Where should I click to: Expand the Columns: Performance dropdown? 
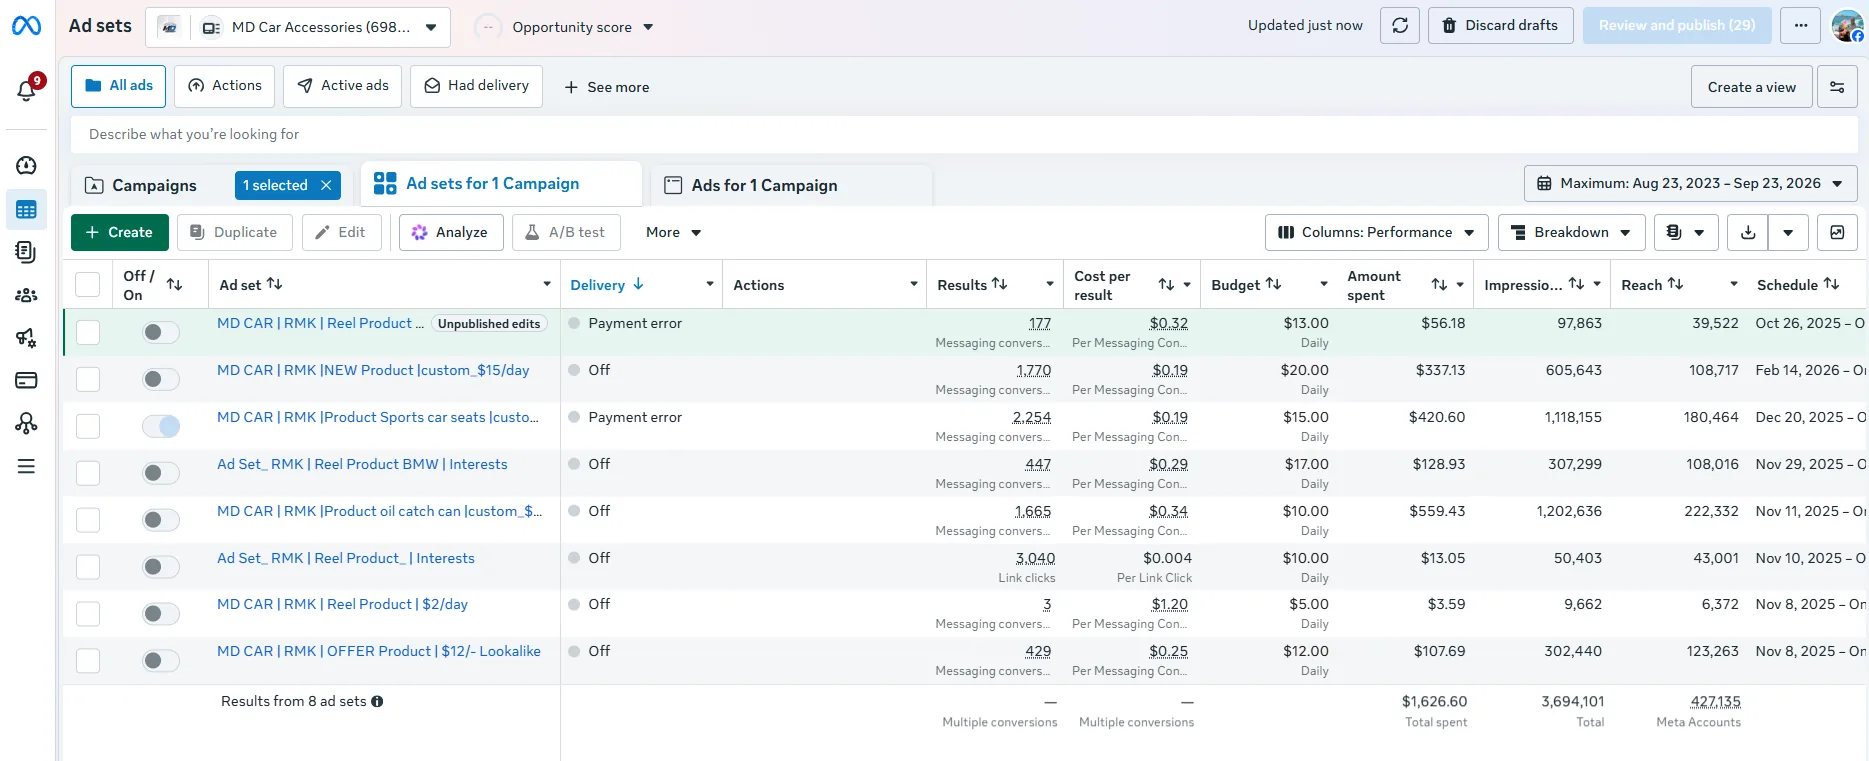[x=1376, y=232]
